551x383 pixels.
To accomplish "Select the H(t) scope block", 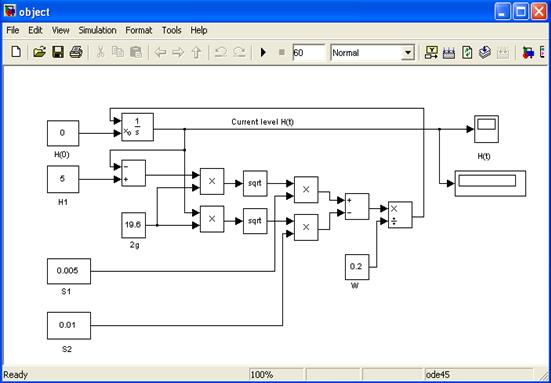I will pyautogui.click(x=486, y=129).
